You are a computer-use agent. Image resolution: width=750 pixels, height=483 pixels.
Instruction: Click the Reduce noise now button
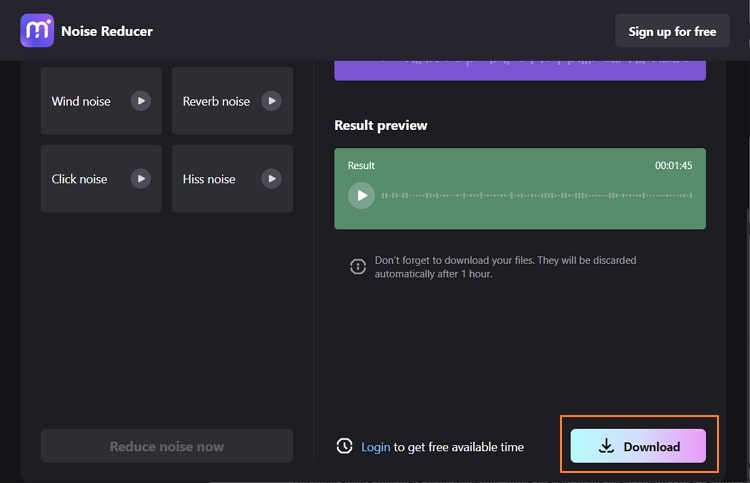(166, 446)
